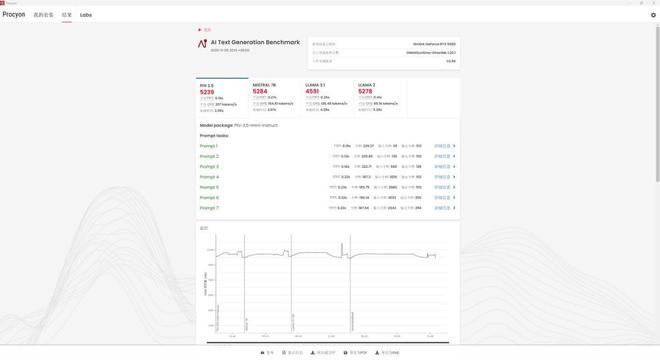Click the OnnxRuntime-DirectML version value
660x360 pixels.
pyautogui.click(x=431, y=53)
